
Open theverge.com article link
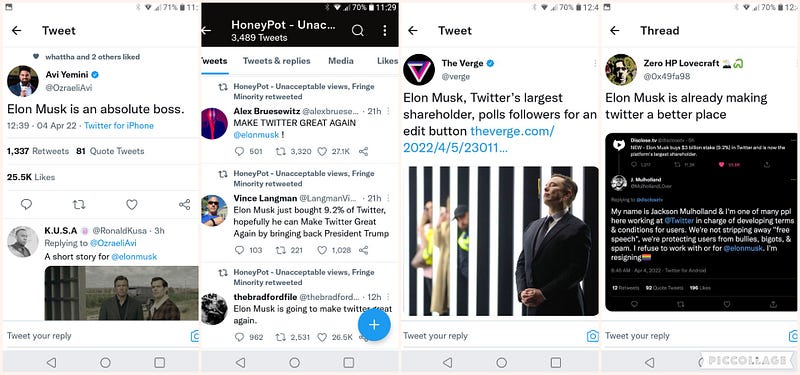click(x=479, y=139)
